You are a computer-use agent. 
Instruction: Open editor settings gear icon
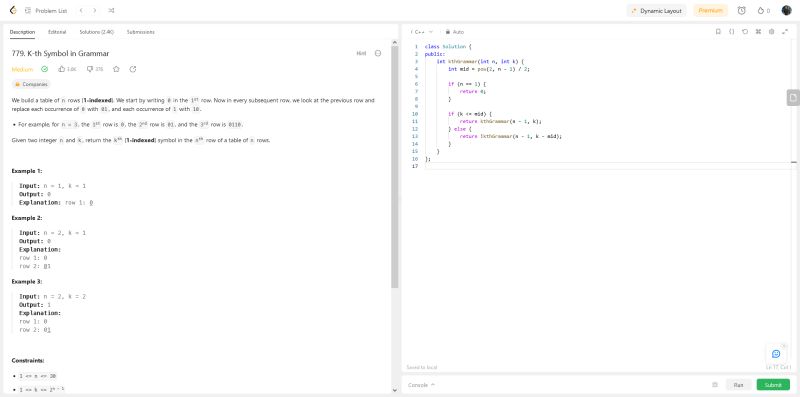coord(771,32)
